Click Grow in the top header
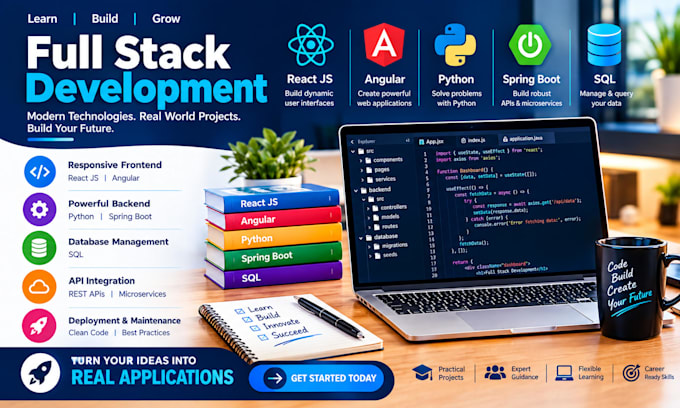 coord(166,19)
